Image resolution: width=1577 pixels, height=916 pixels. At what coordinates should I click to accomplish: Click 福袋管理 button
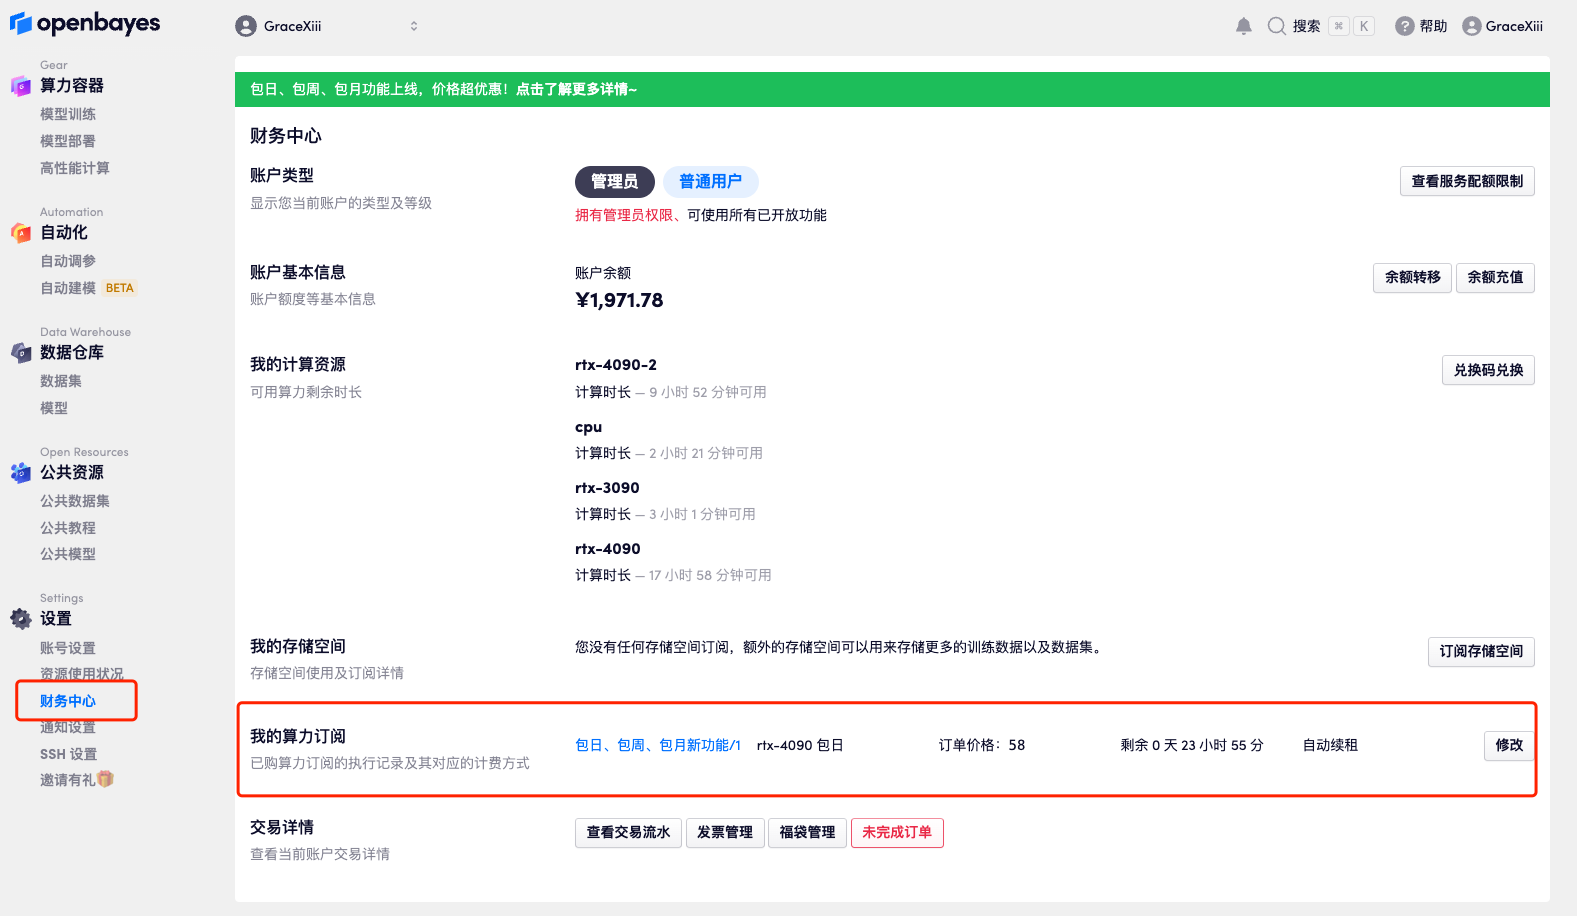[x=807, y=832]
